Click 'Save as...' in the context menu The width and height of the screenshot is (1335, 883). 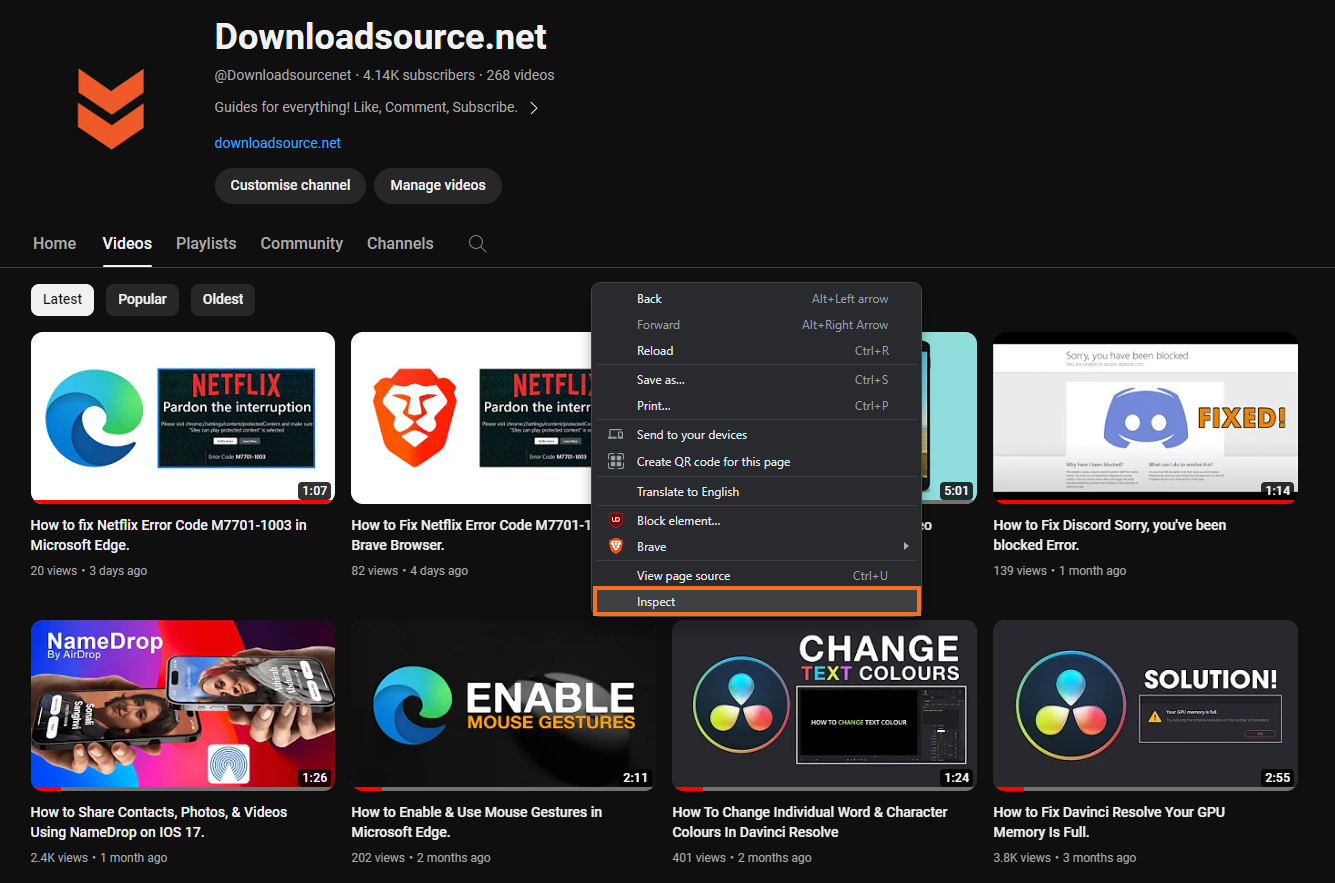coord(756,379)
